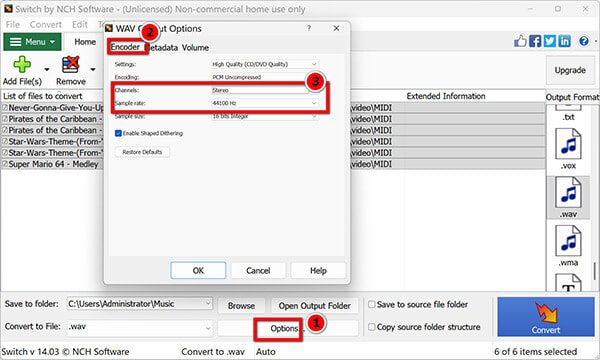Click OK in WAV Output Options
The height and width of the screenshot is (360, 600).
tap(198, 270)
